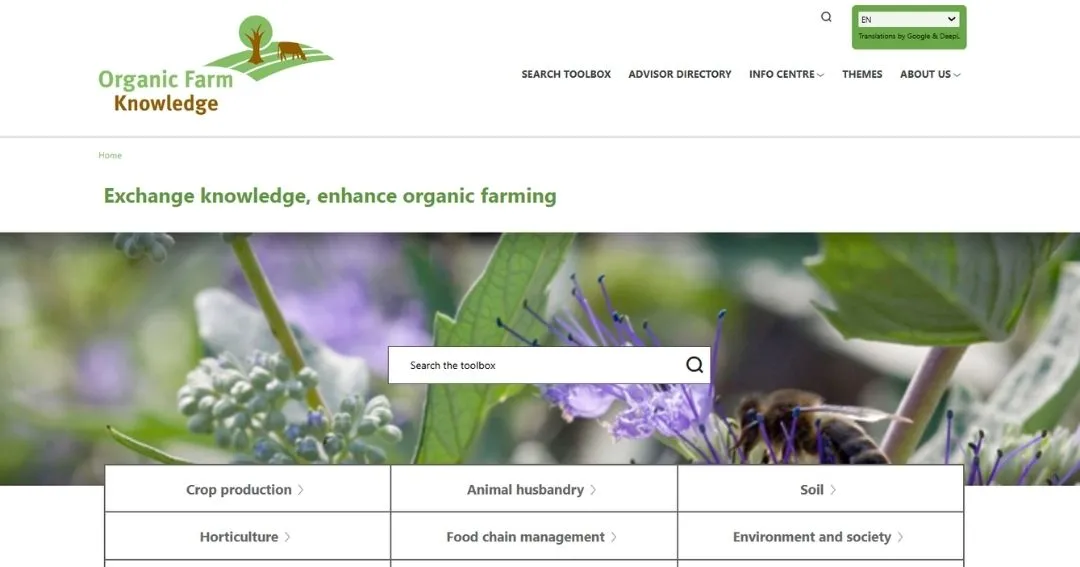Viewport: 1080px width, 567px height.
Task: Click the chevron next to Animal husbandry
Action: 593,490
